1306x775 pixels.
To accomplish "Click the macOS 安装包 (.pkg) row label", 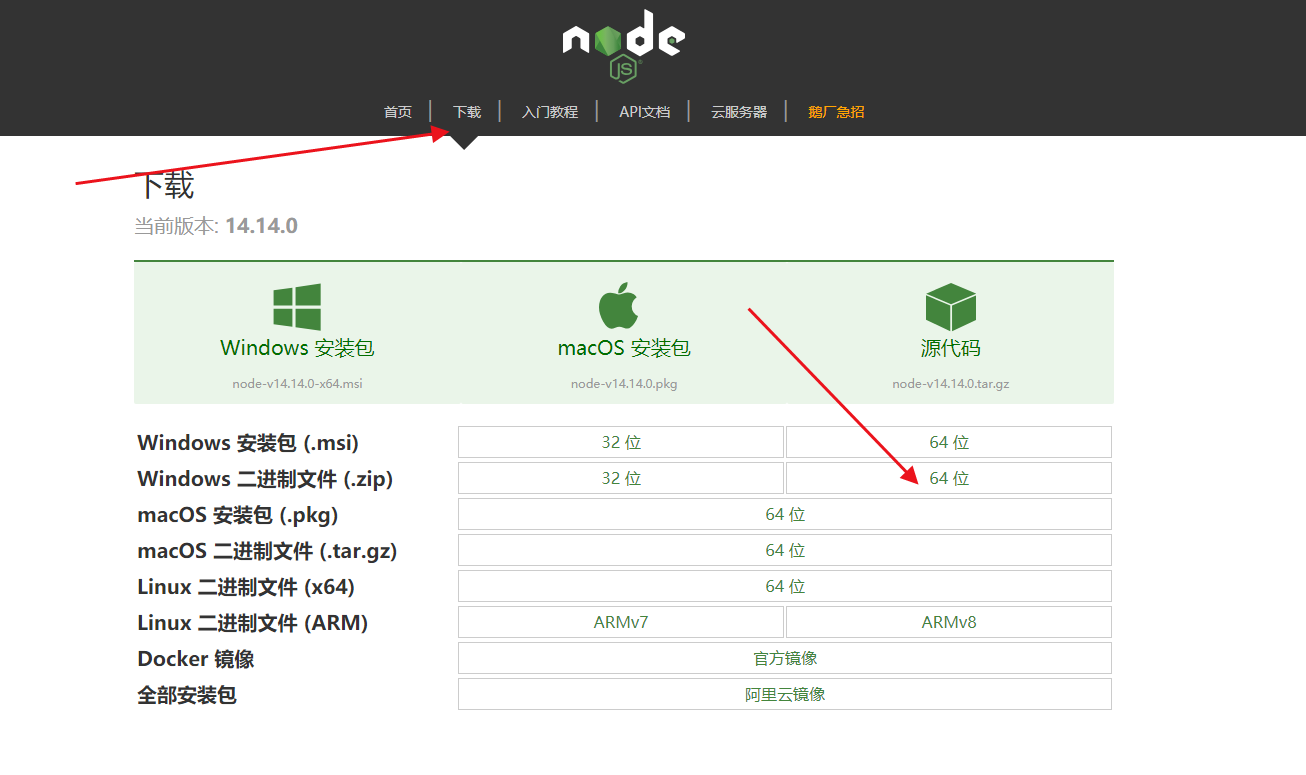I will (x=238, y=515).
